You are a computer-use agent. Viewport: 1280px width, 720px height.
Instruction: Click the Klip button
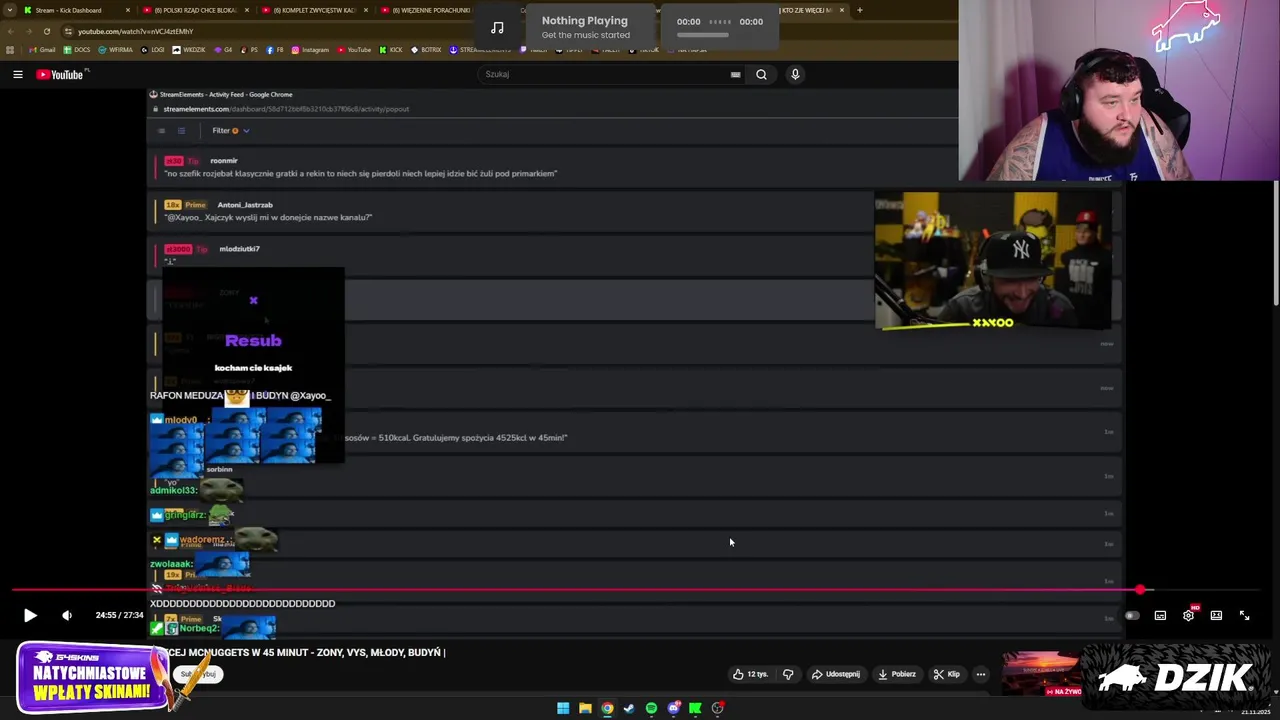946,674
